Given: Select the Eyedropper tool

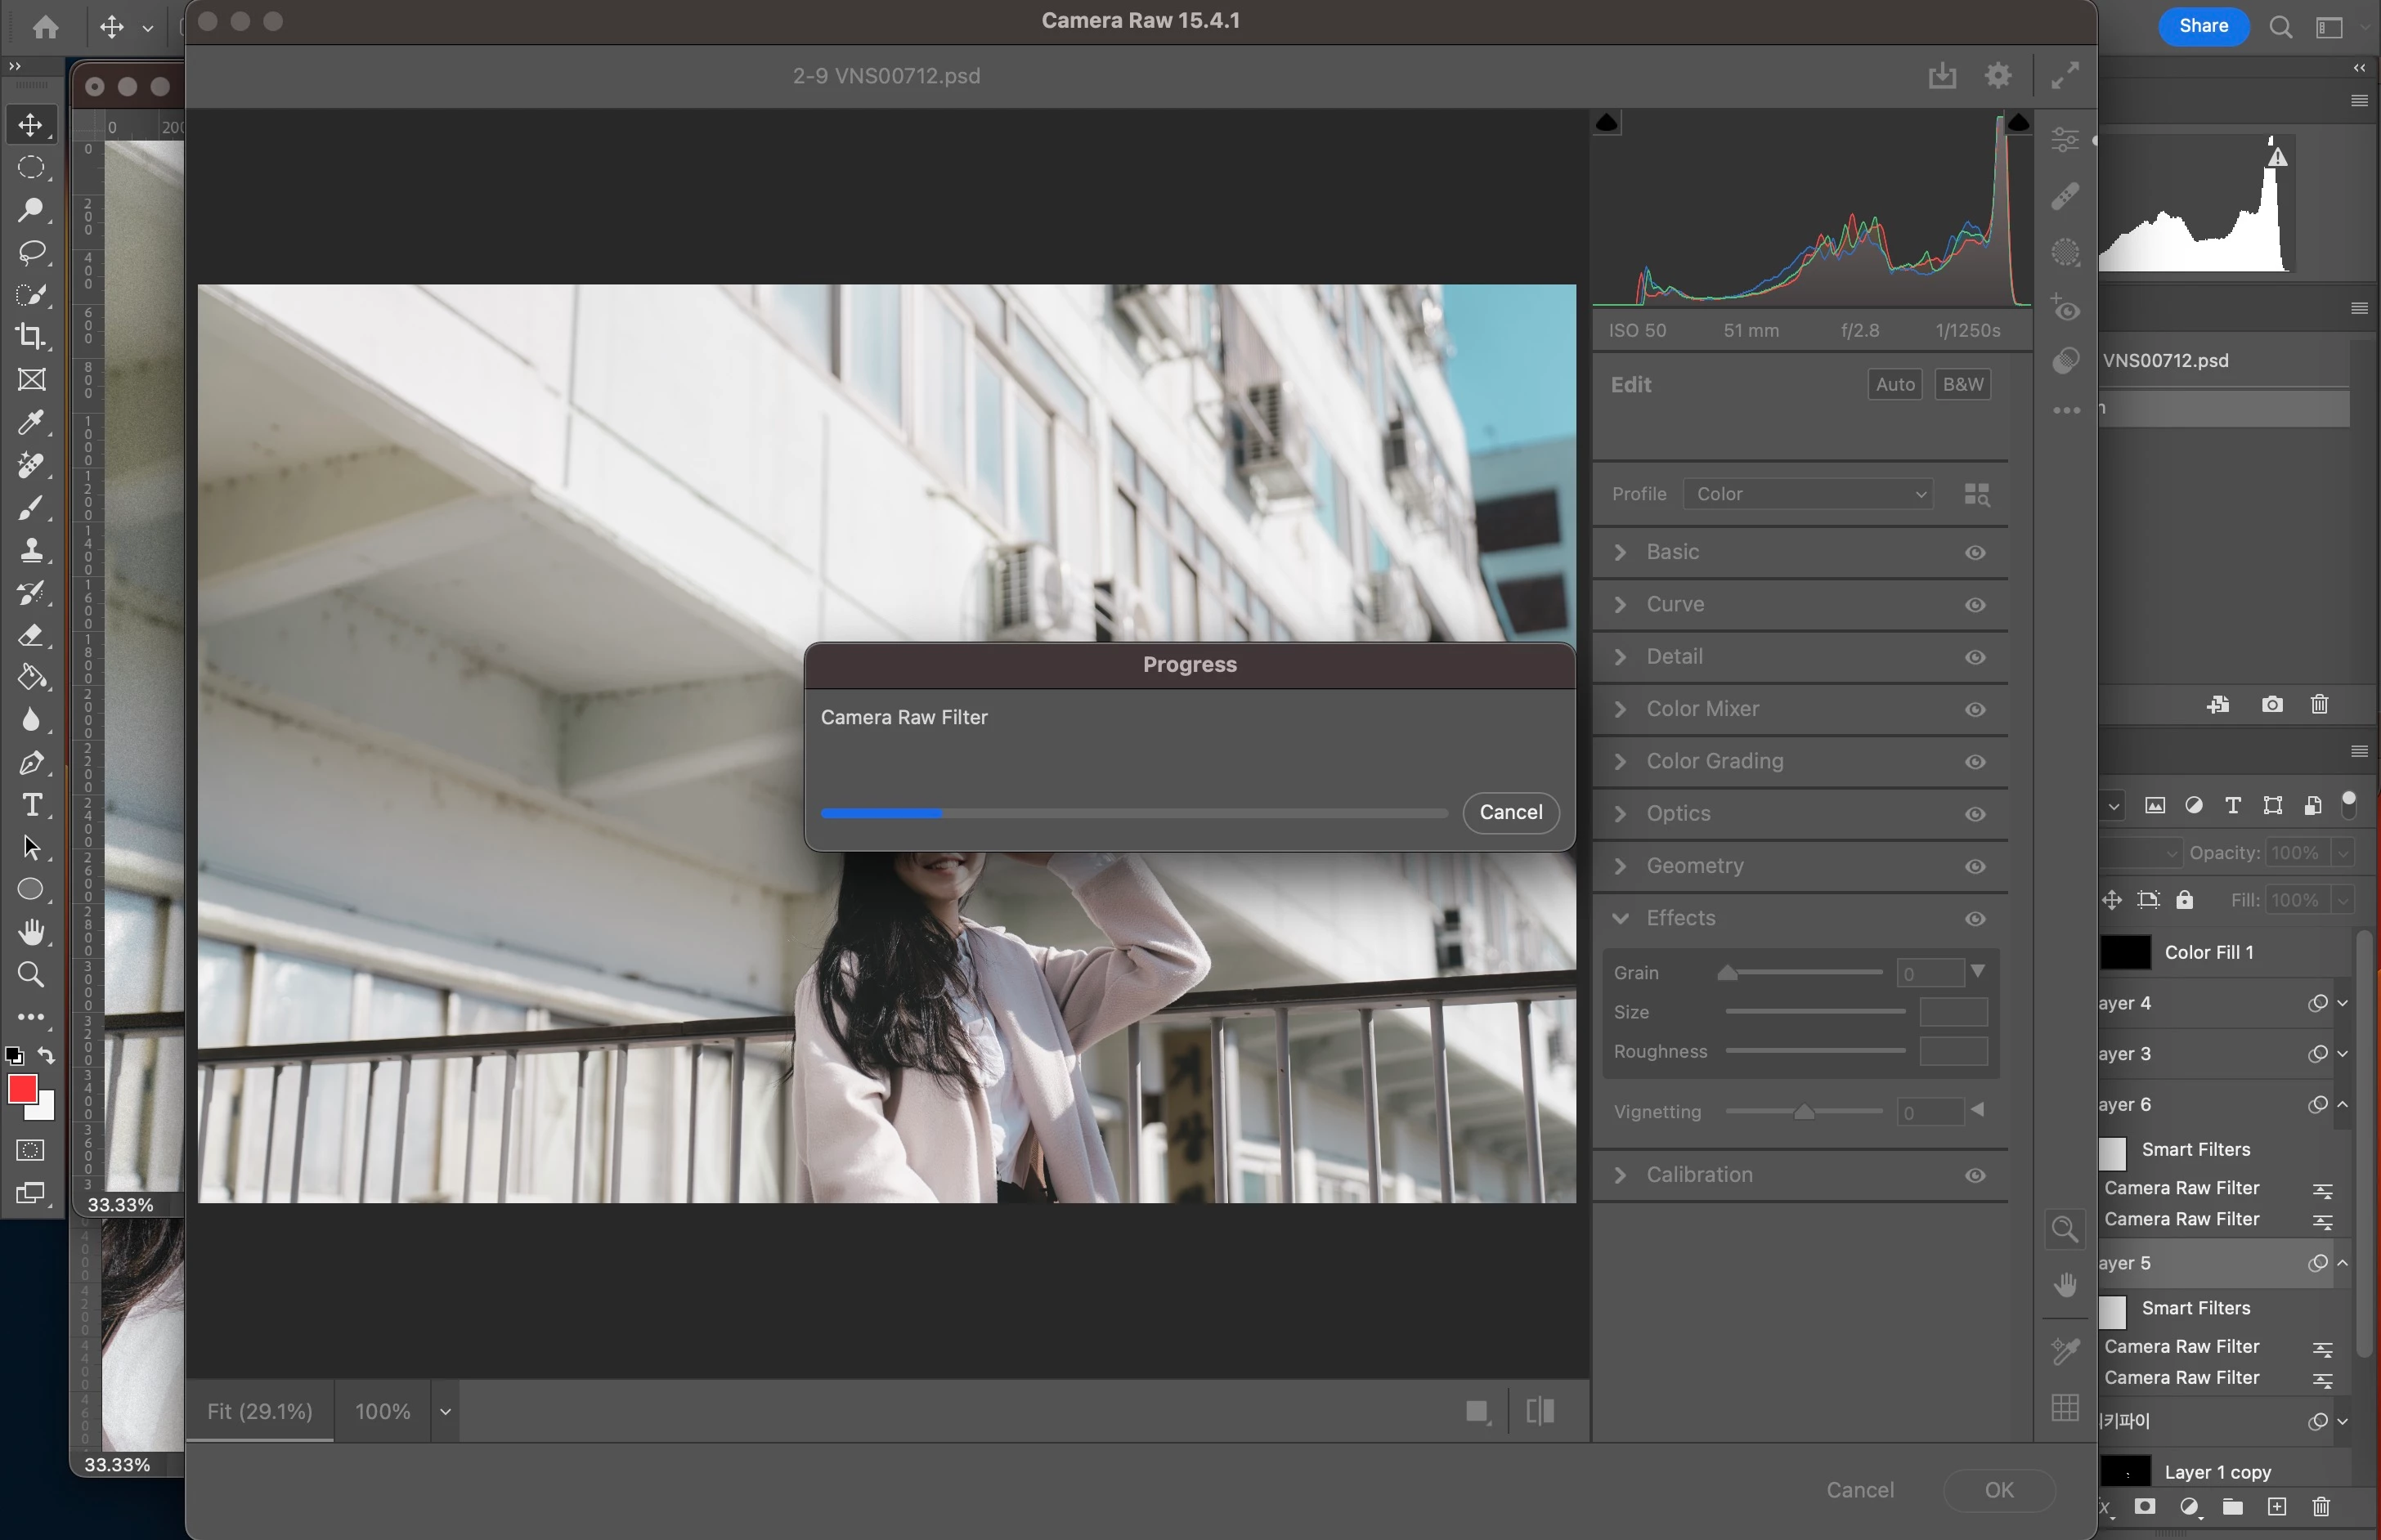Looking at the screenshot, I should point(31,422).
